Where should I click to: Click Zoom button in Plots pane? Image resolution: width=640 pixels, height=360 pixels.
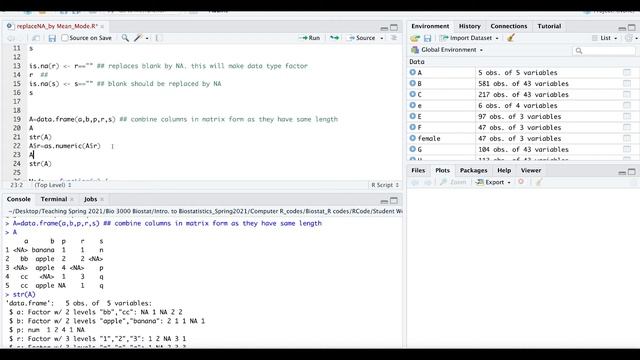coord(453,182)
